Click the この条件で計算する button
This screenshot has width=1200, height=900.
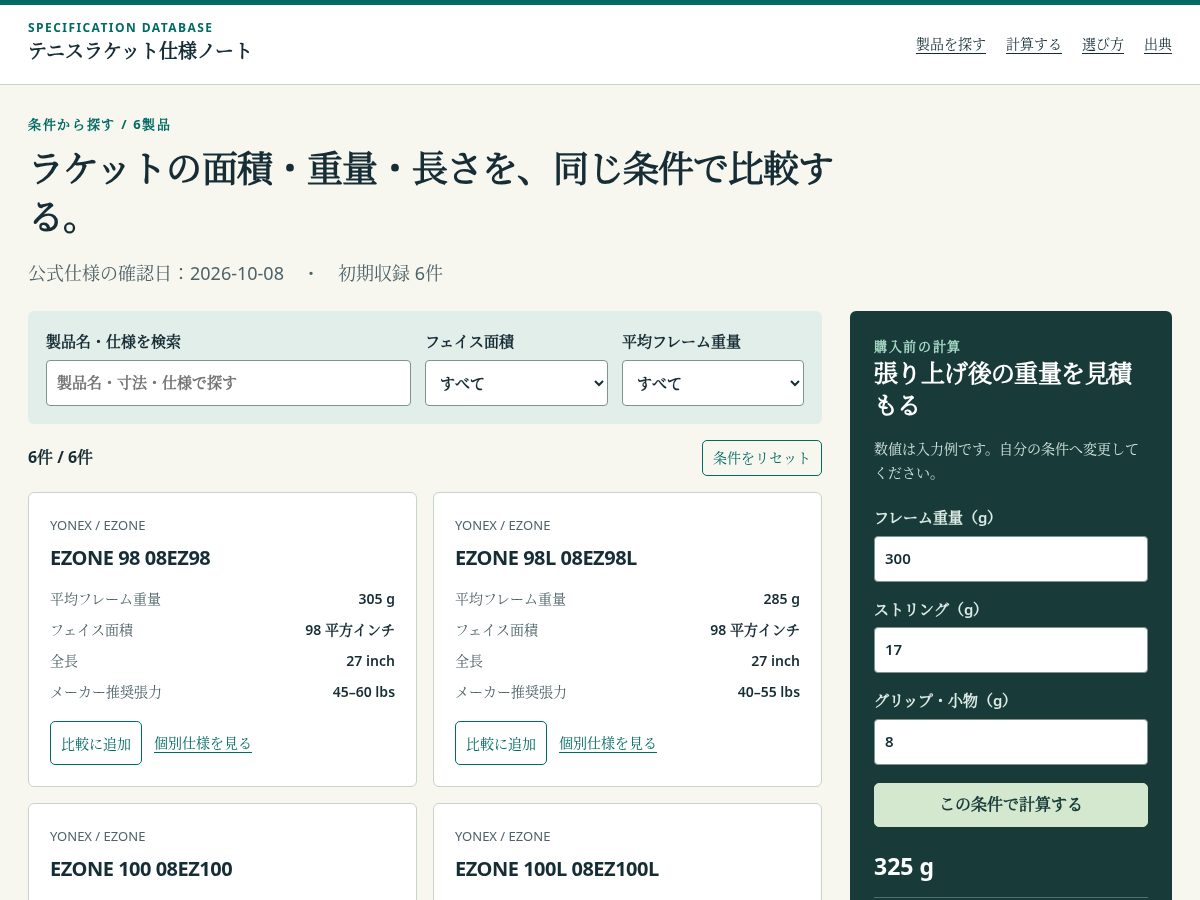1011,805
